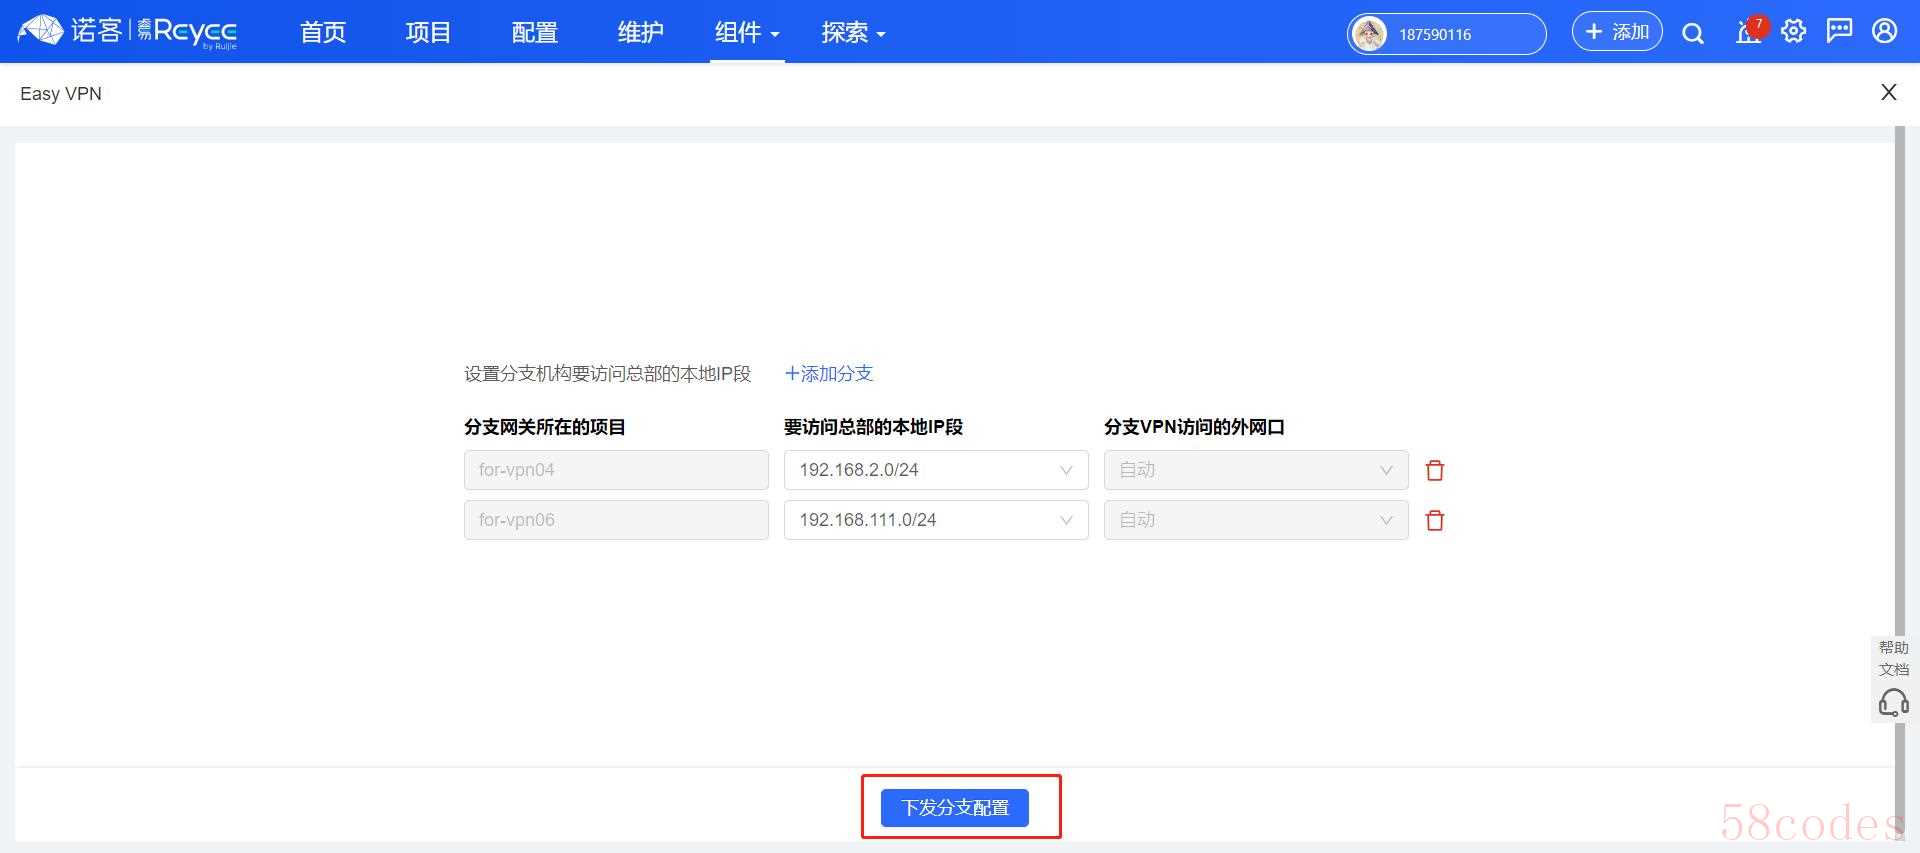Click the + 添加 button in header
The height and width of the screenshot is (853, 1920).
(x=1617, y=32)
